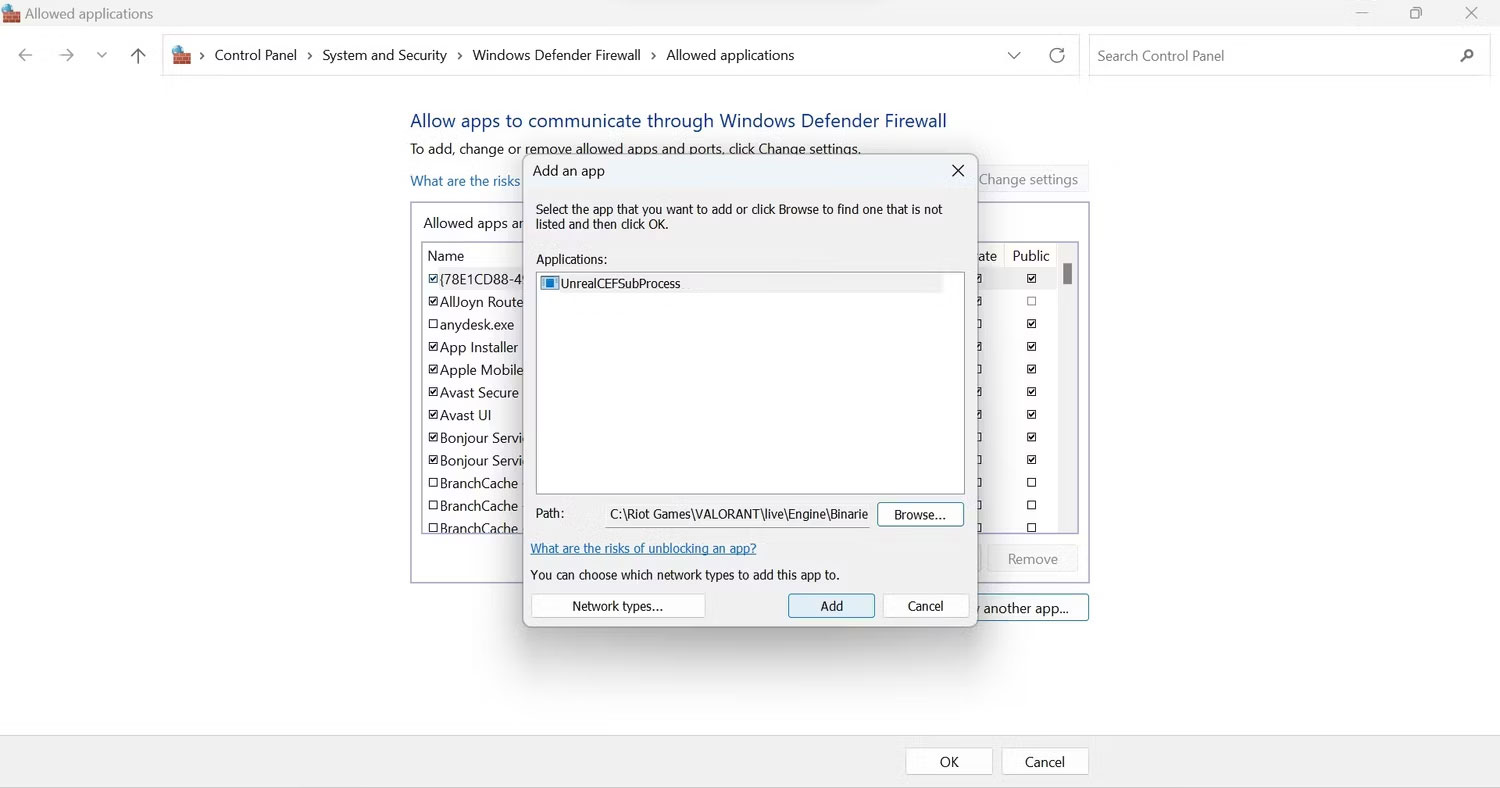Cancel the Add an app dialog

(x=926, y=606)
